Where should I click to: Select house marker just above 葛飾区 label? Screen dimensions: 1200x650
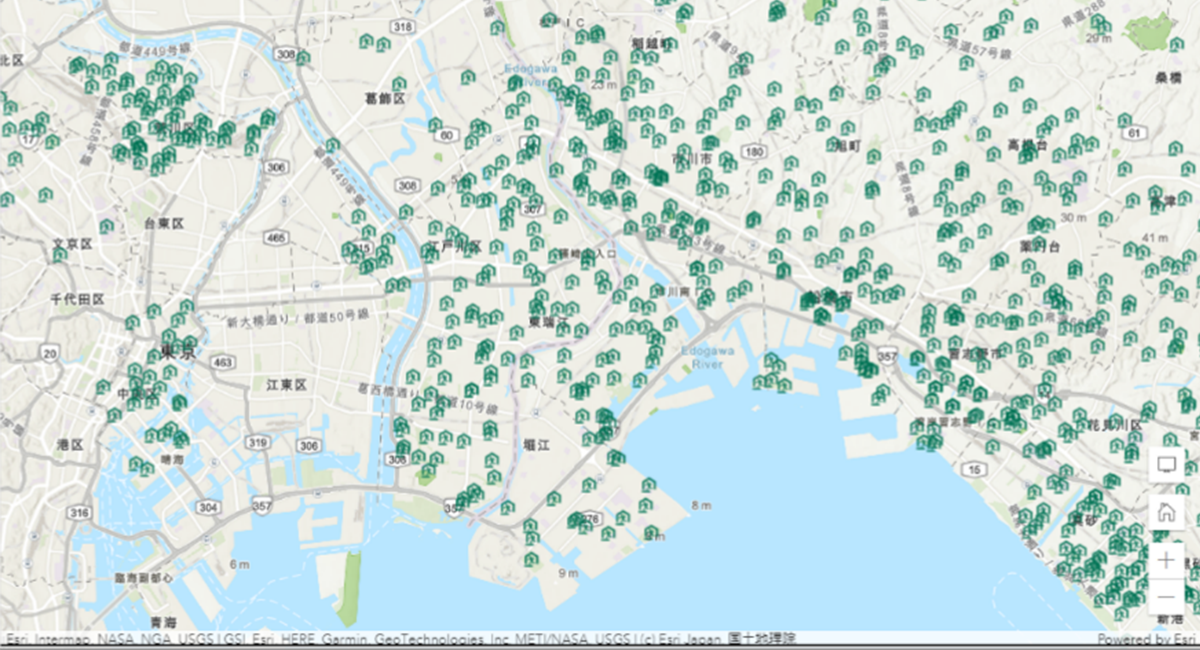pos(398,84)
